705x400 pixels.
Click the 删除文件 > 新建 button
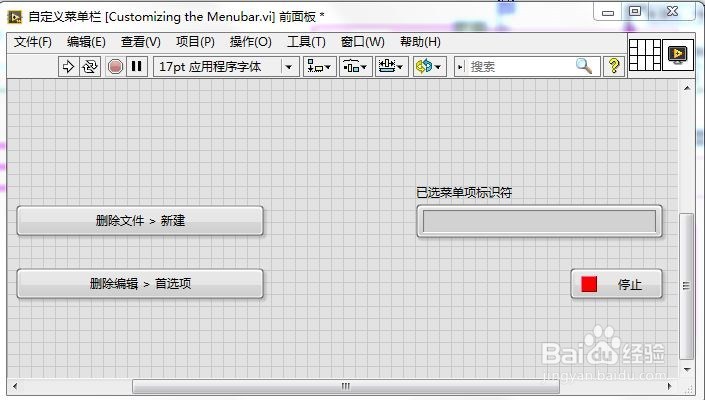coord(140,221)
